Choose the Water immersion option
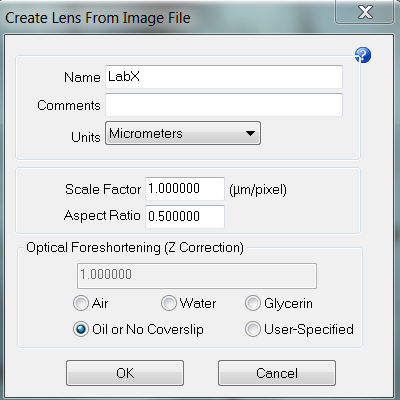The width and height of the screenshot is (400, 400). pos(169,303)
